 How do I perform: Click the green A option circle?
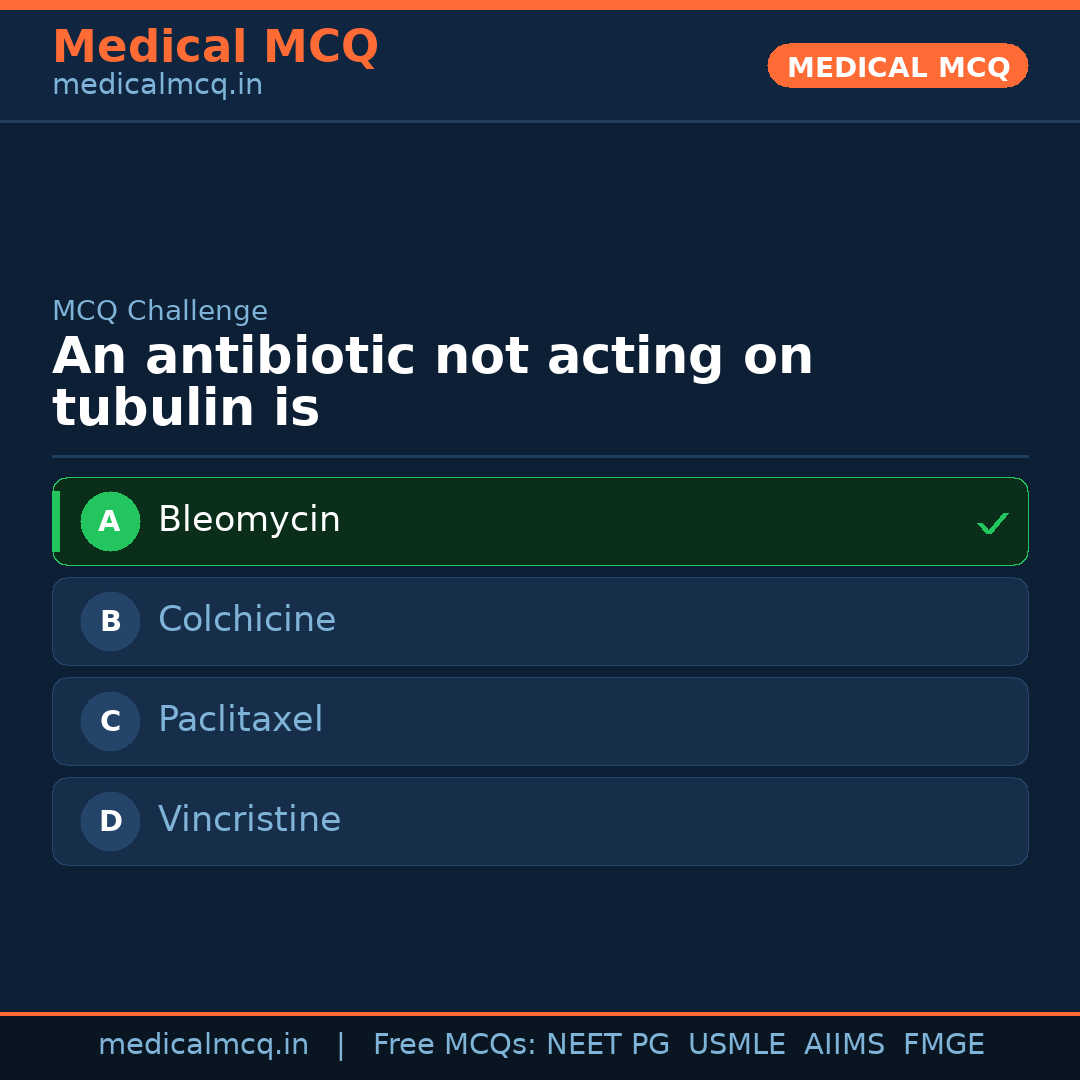pyautogui.click(x=110, y=521)
